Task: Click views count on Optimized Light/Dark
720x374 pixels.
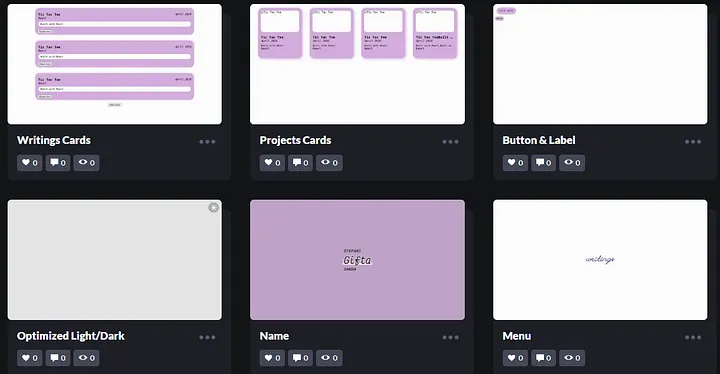Action: [x=86, y=358]
